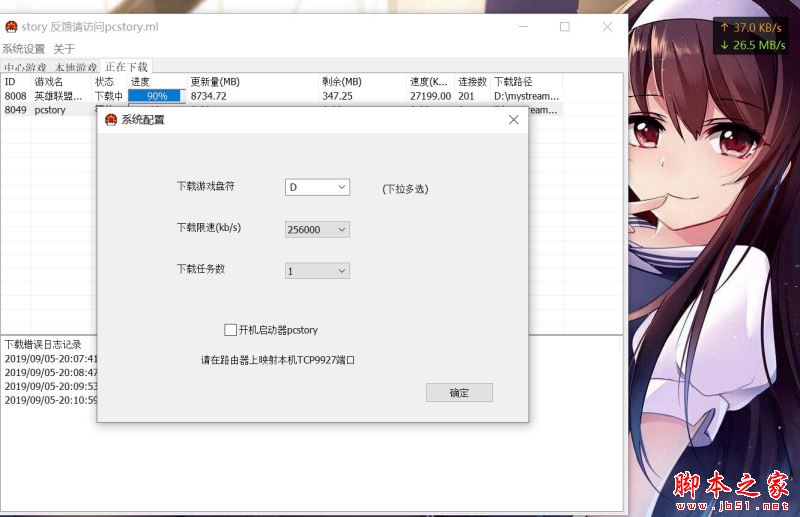The image size is (800, 517).
Task: Click the 下载错误日志记录 log heading
Action: pyautogui.click(x=43, y=344)
